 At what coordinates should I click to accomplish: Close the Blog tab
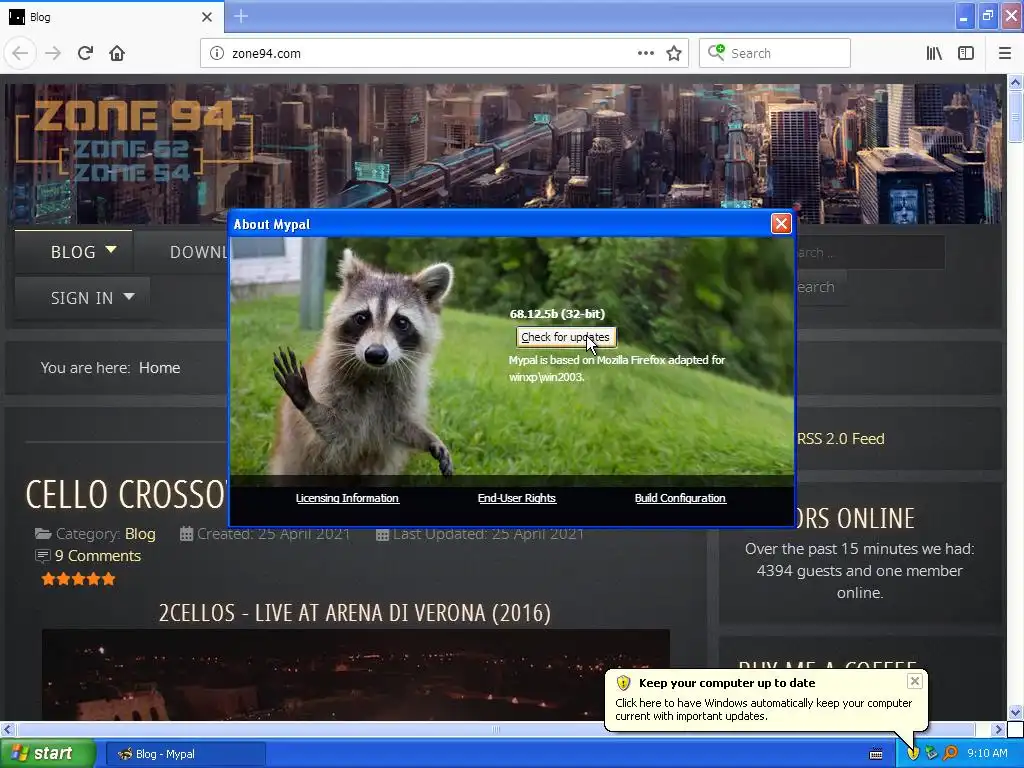click(x=206, y=17)
